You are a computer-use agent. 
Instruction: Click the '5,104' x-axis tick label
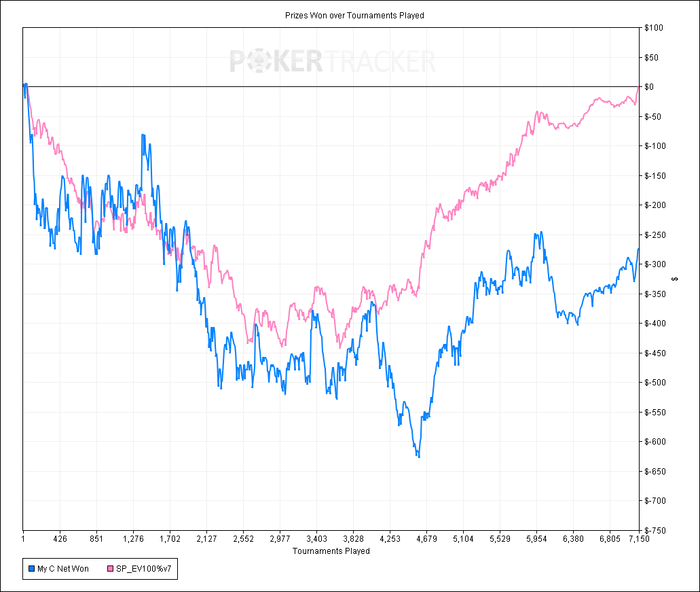(x=463, y=539)
